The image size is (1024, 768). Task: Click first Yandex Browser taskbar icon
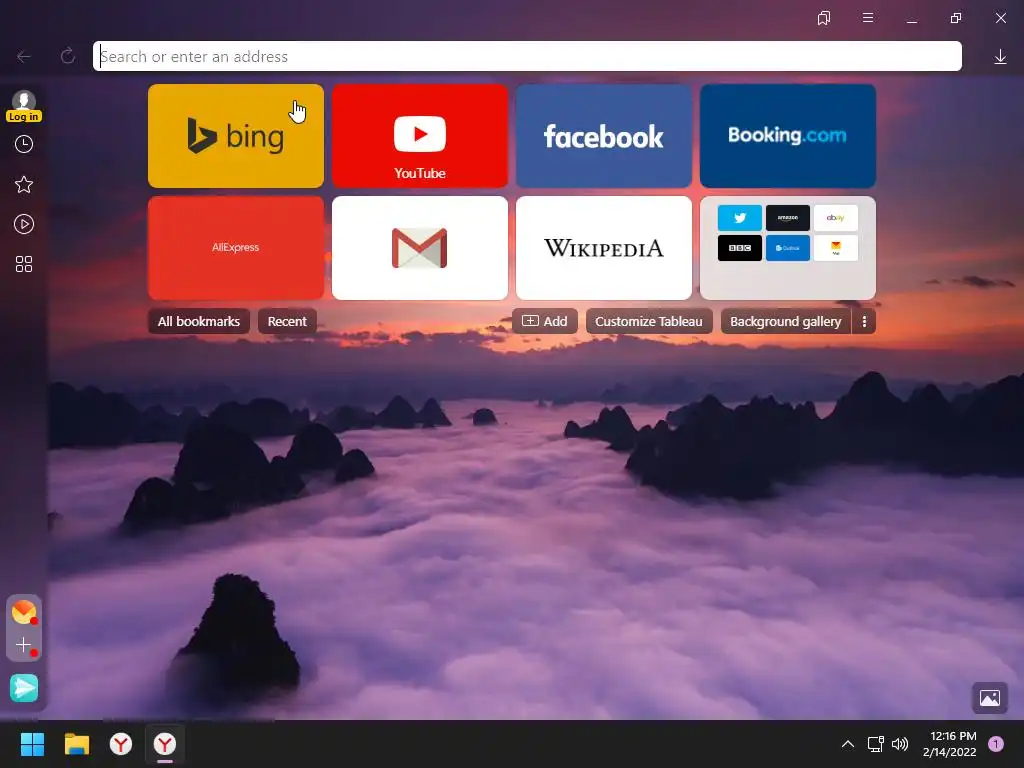tap(121, 744)
